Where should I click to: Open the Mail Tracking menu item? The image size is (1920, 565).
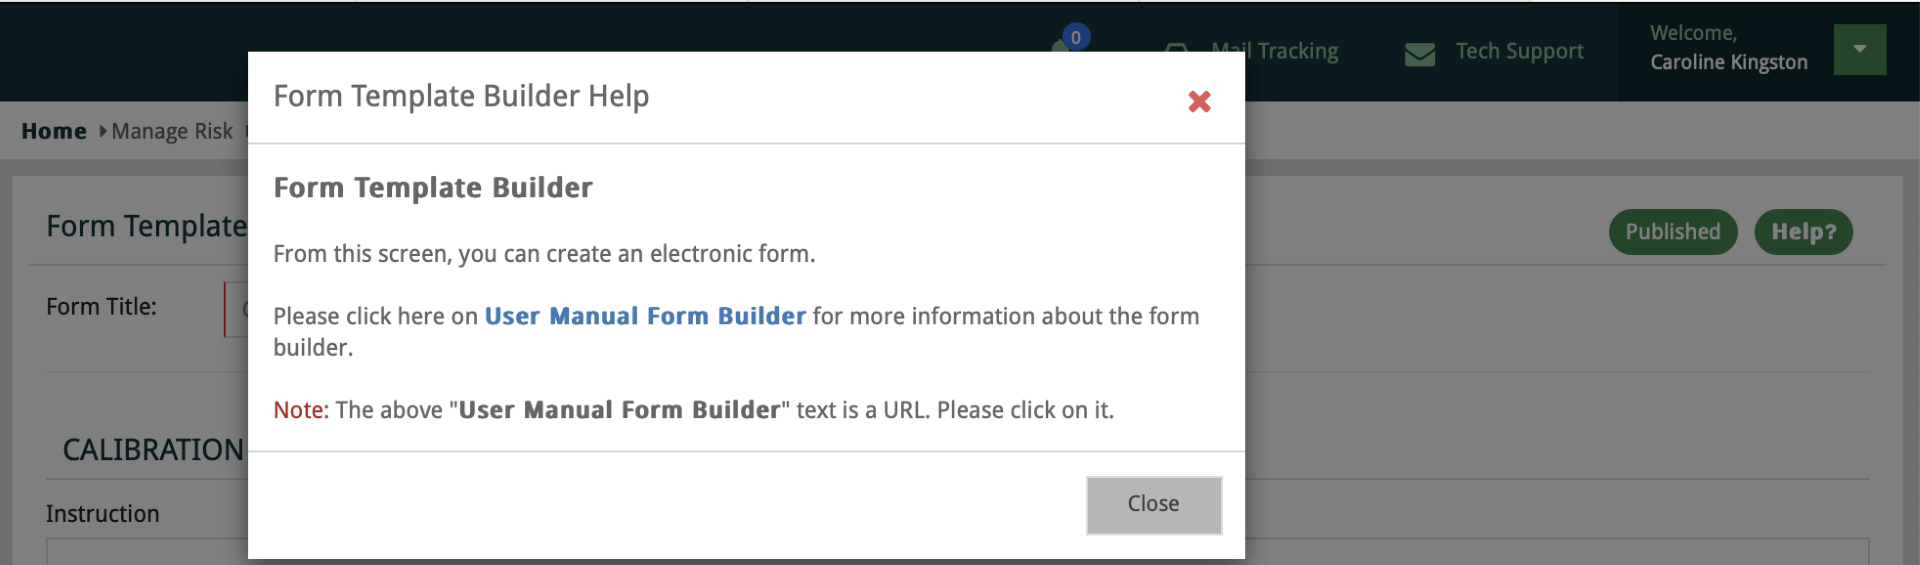(1295, 51)
